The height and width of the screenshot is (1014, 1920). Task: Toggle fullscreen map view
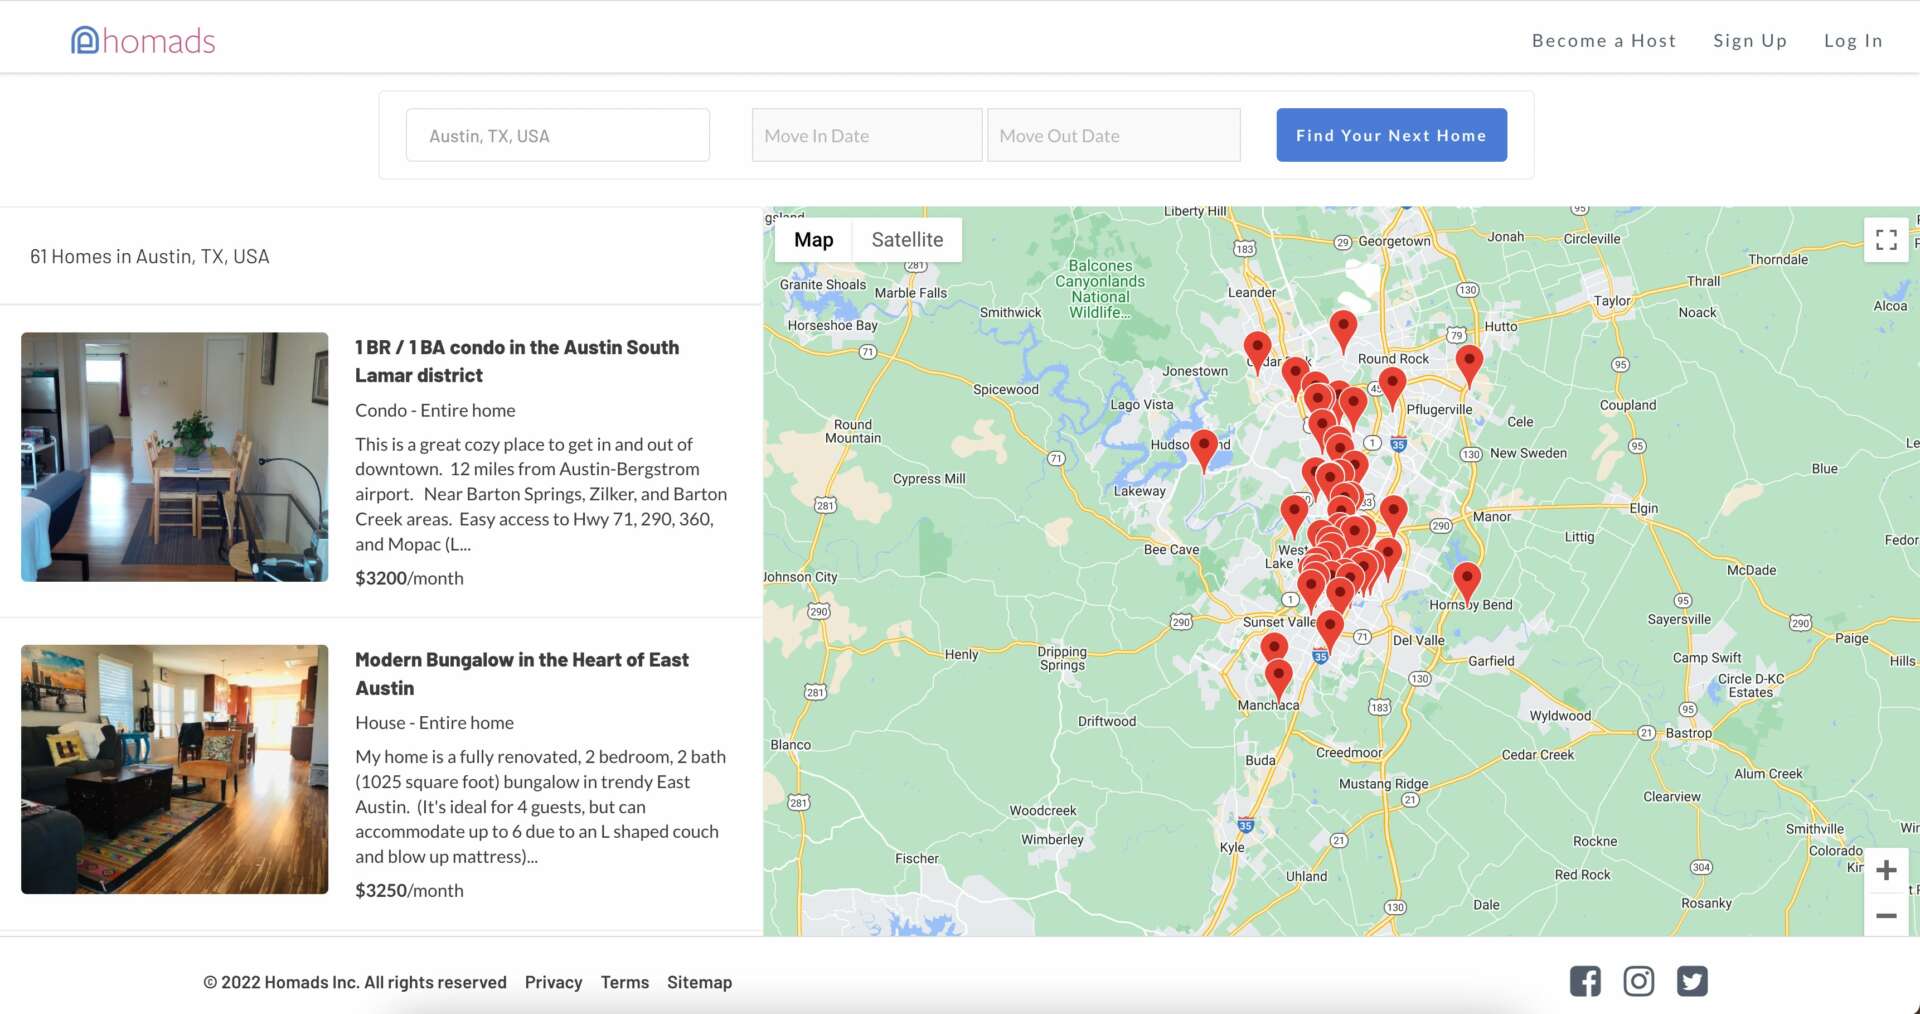1886,240
